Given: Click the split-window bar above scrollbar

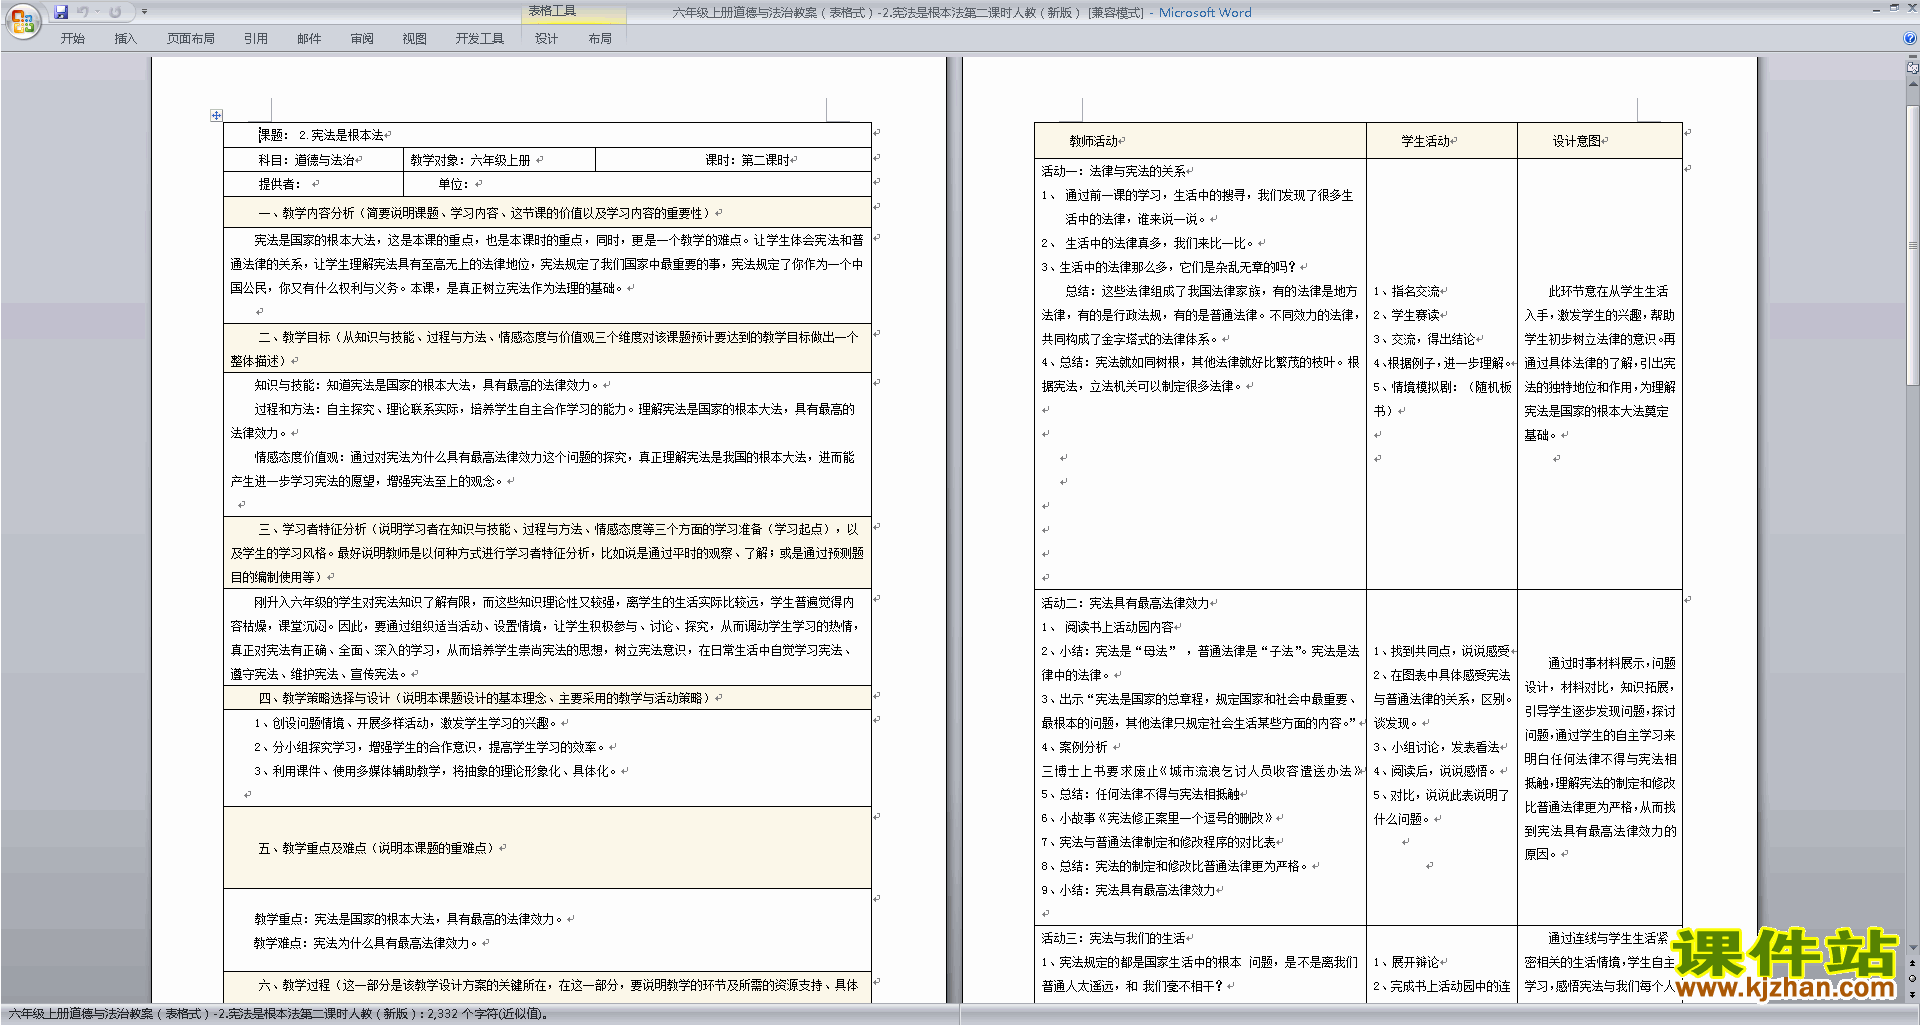Looking at the screenshot, I should tap(1913, 59).
